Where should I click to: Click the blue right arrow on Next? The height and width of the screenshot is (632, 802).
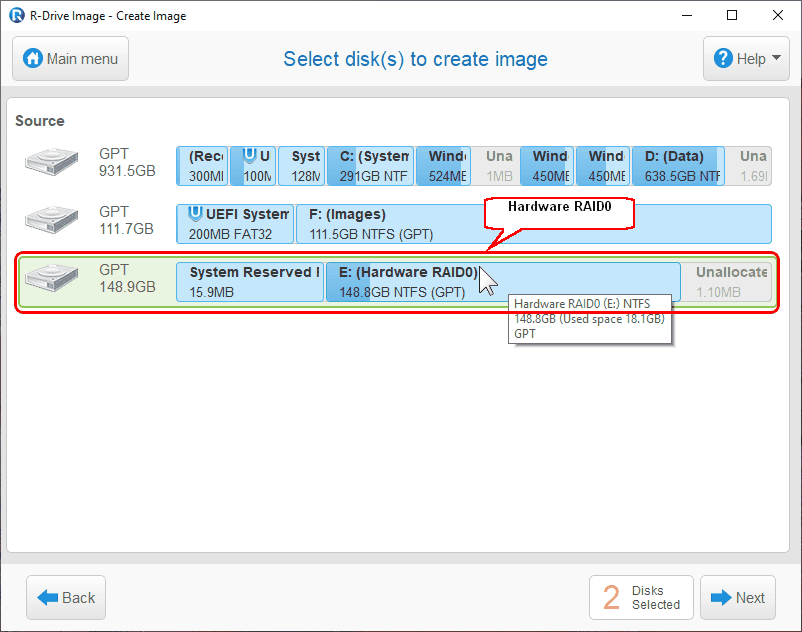(721, 597)
